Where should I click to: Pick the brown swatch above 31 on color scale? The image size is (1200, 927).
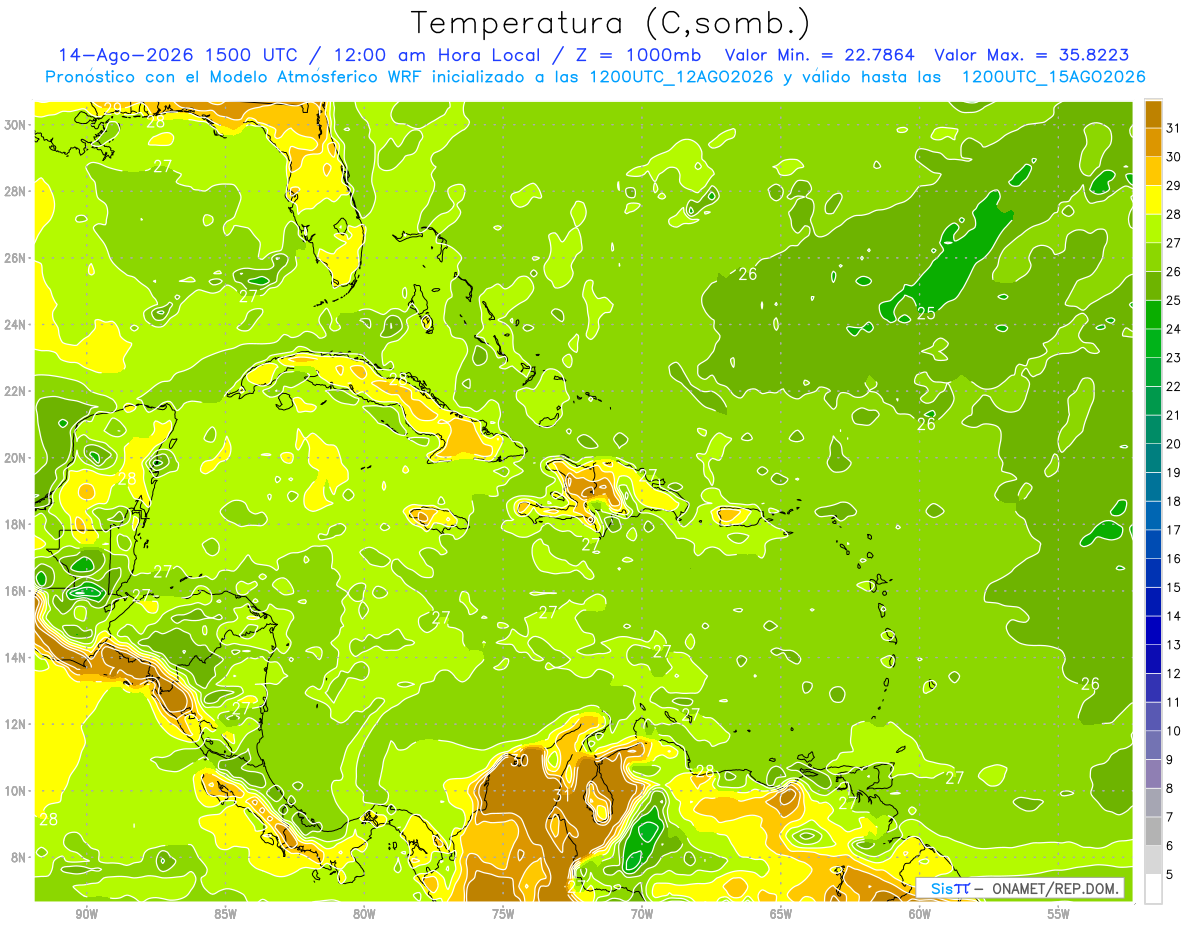click(x=1153, y=113)
